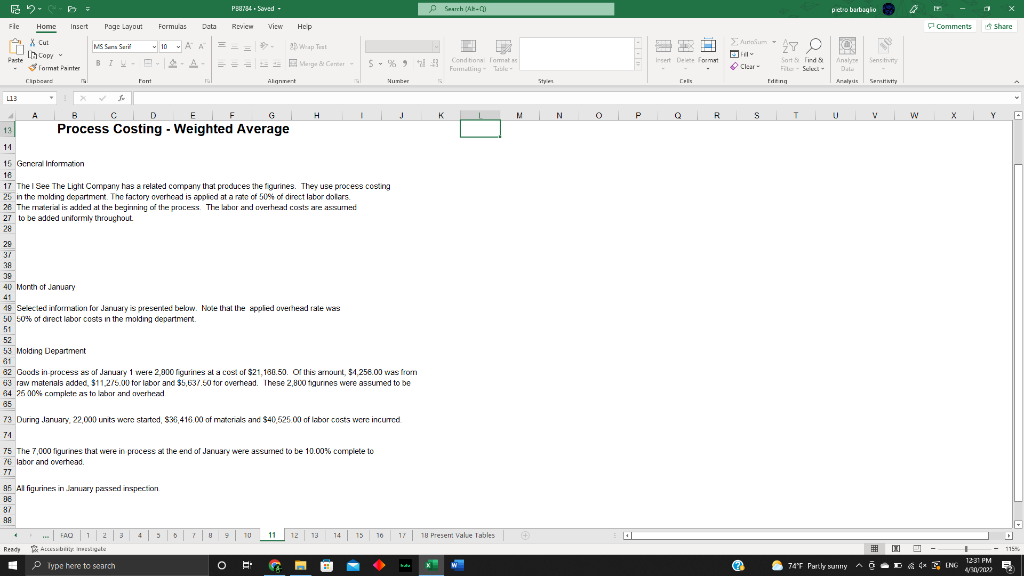Screen dimensions: 1024x576
Task: Select the Cut command
Action: (39, 42)
